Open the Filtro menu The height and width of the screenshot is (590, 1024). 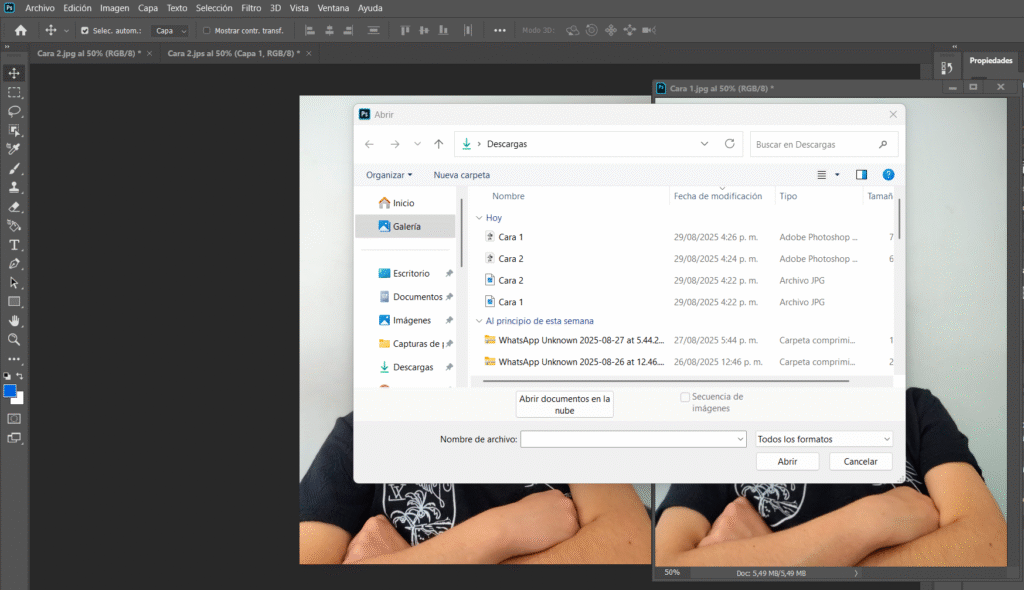point(251,8)
